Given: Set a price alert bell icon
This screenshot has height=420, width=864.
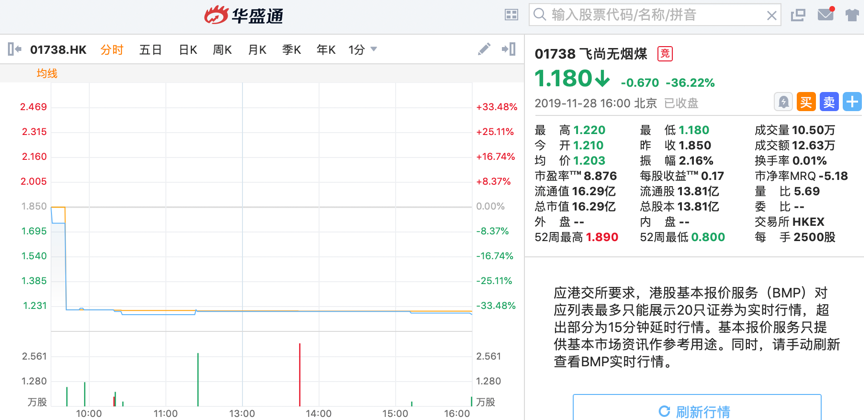Looking at the screenshot, I should point(783,102).
